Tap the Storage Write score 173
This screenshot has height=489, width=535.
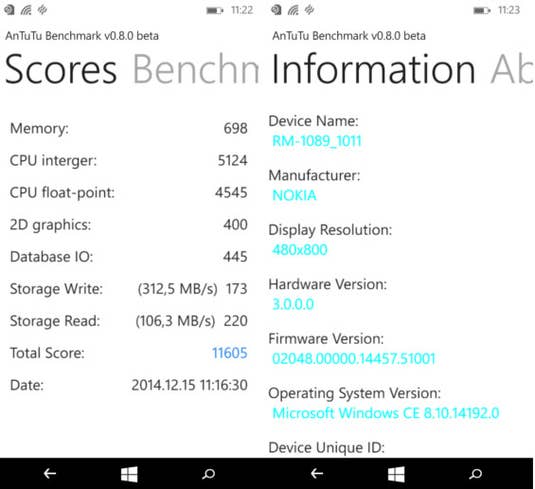(x=236, y=289)
